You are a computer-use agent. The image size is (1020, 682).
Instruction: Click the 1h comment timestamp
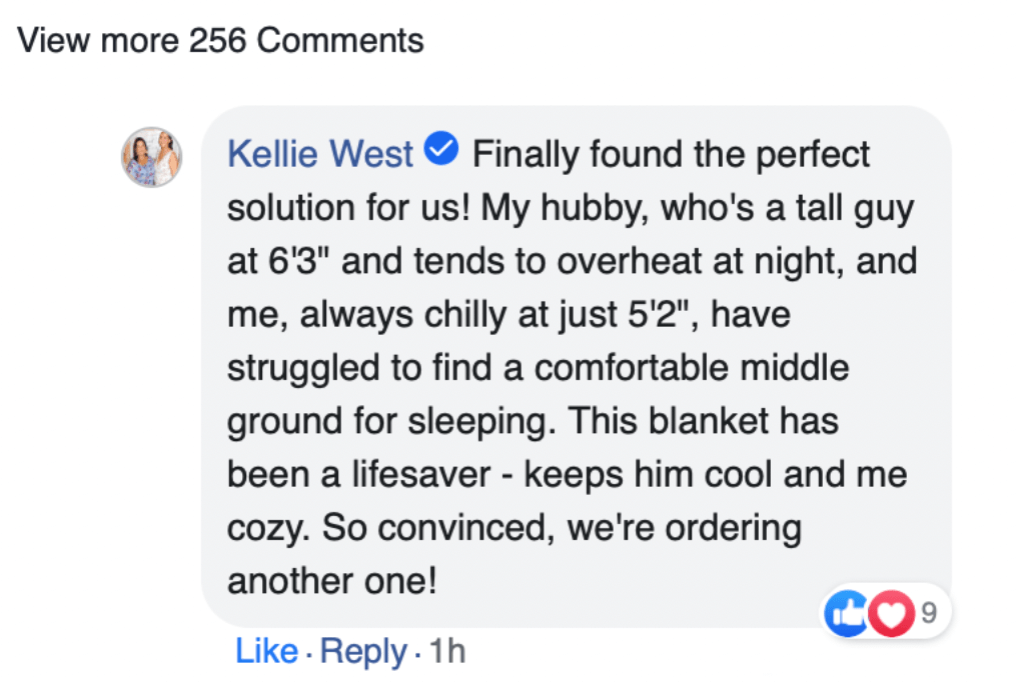[447, 652]
